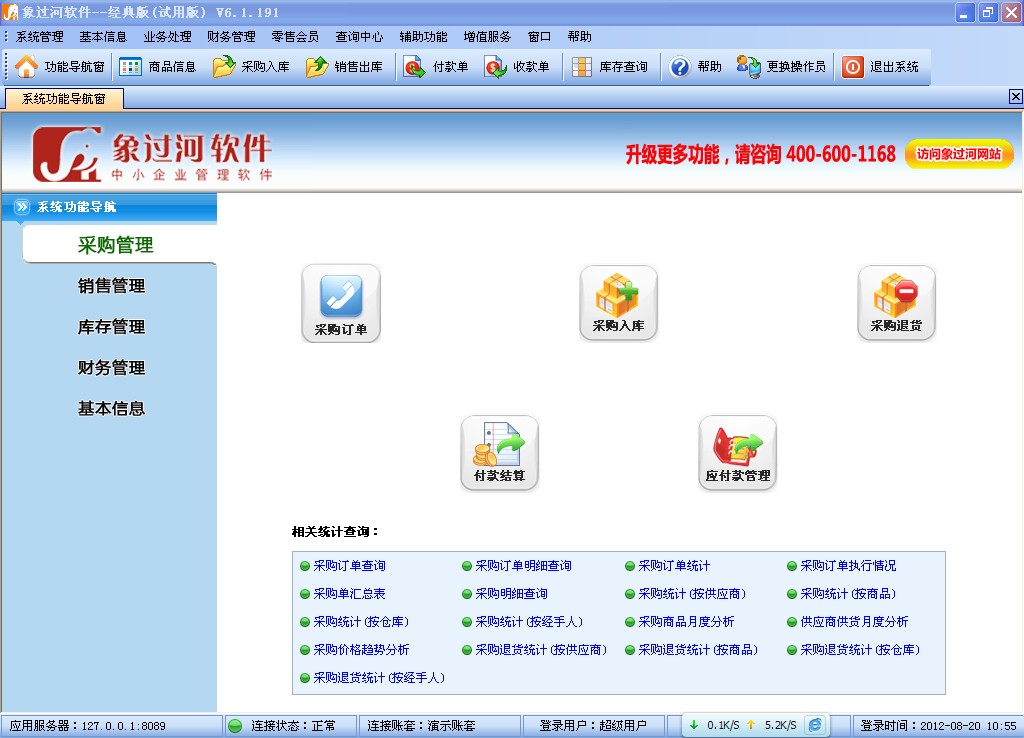Click the 象过河软件 logo in the banner

(152, 154)
